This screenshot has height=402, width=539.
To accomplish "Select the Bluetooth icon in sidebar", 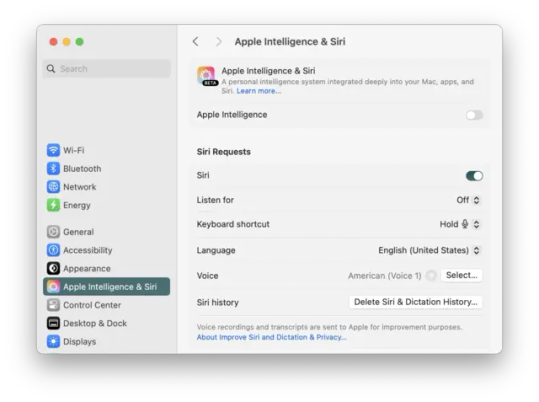I will tap(53, 169).
